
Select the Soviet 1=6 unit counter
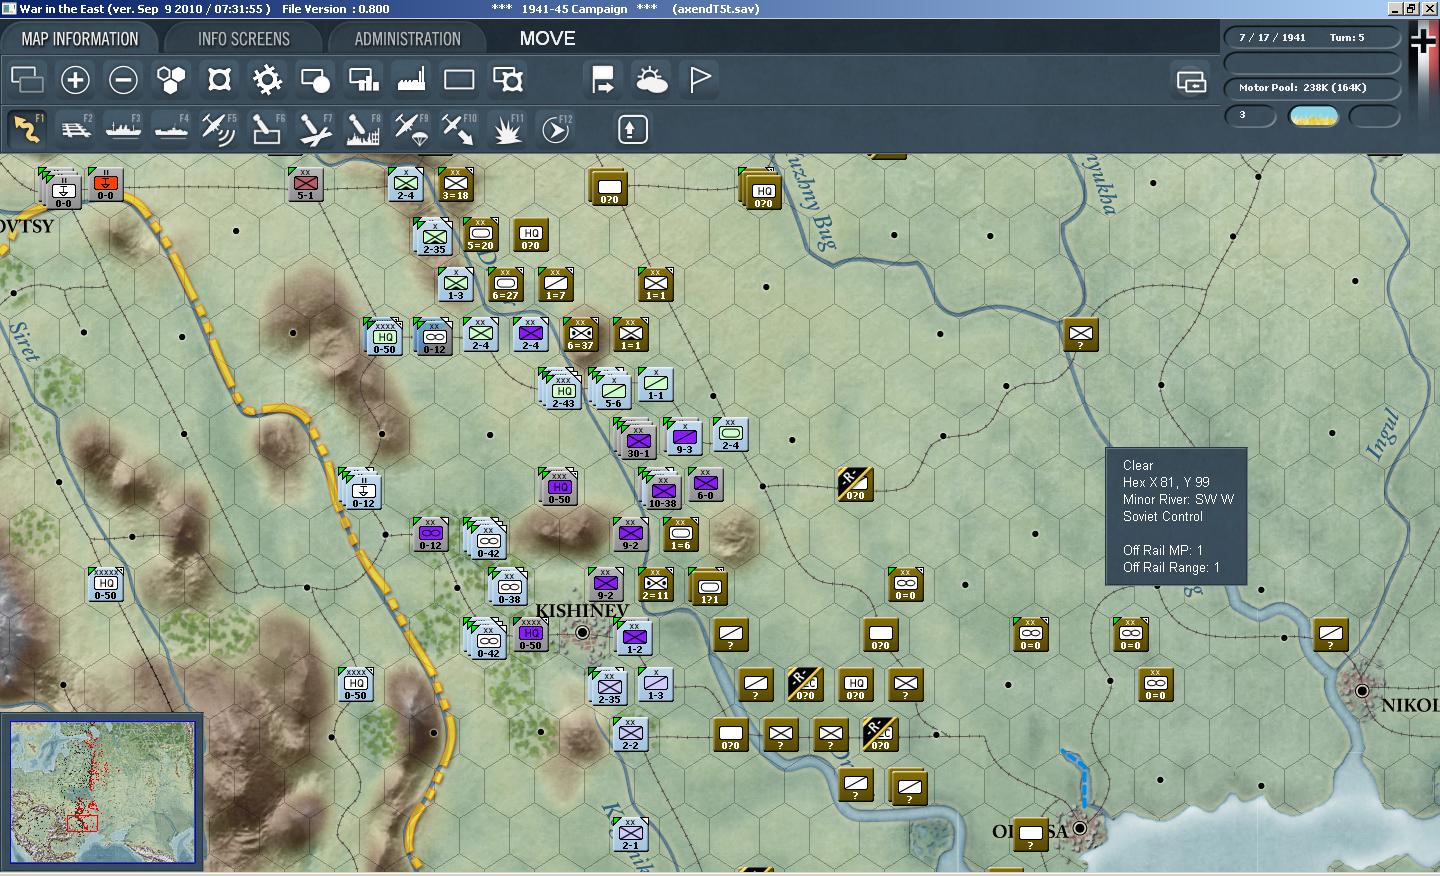[x=681, y=535]
